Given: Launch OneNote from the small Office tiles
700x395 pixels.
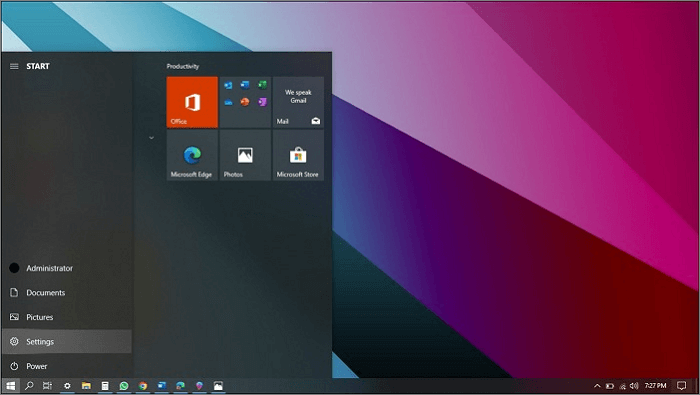Looking at the screenshot, I should pyautogui.click(x=262, y=102).
